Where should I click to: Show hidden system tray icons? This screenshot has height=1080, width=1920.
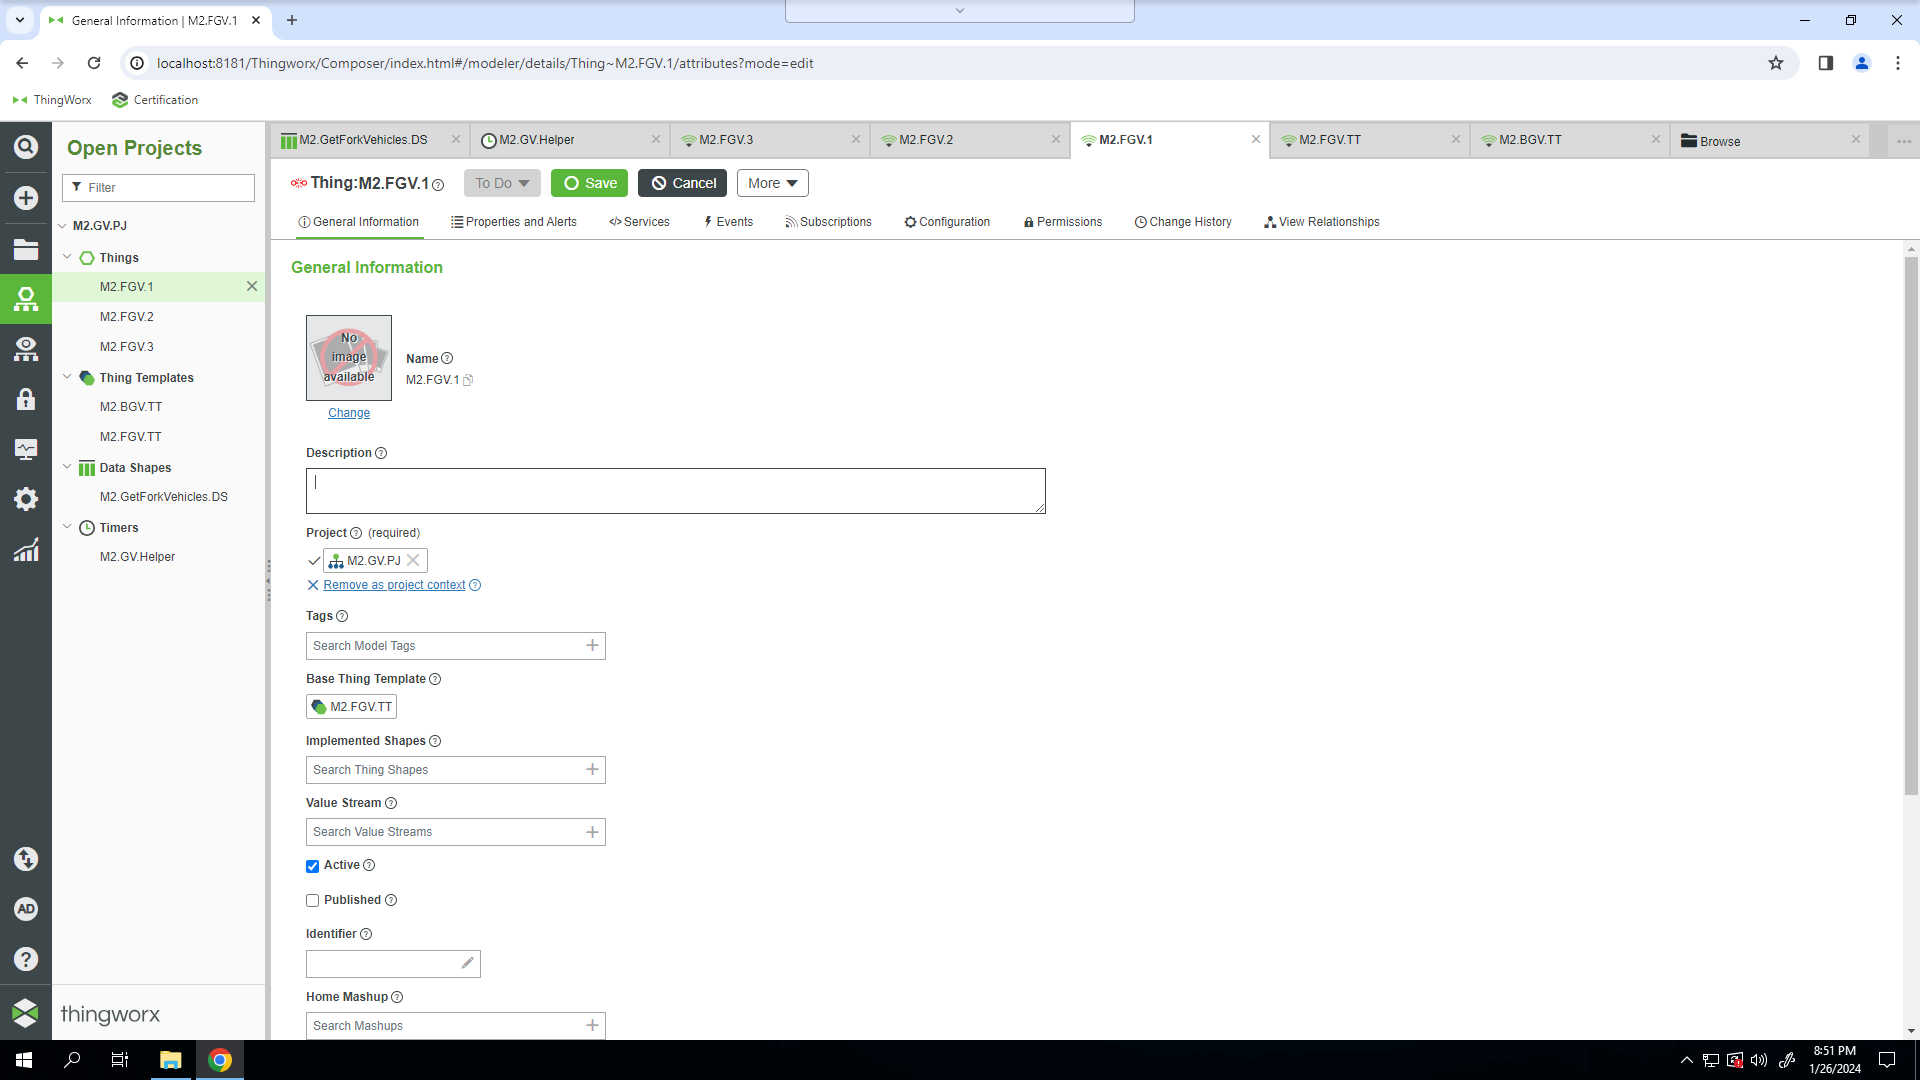(x=1686, y=1060)
